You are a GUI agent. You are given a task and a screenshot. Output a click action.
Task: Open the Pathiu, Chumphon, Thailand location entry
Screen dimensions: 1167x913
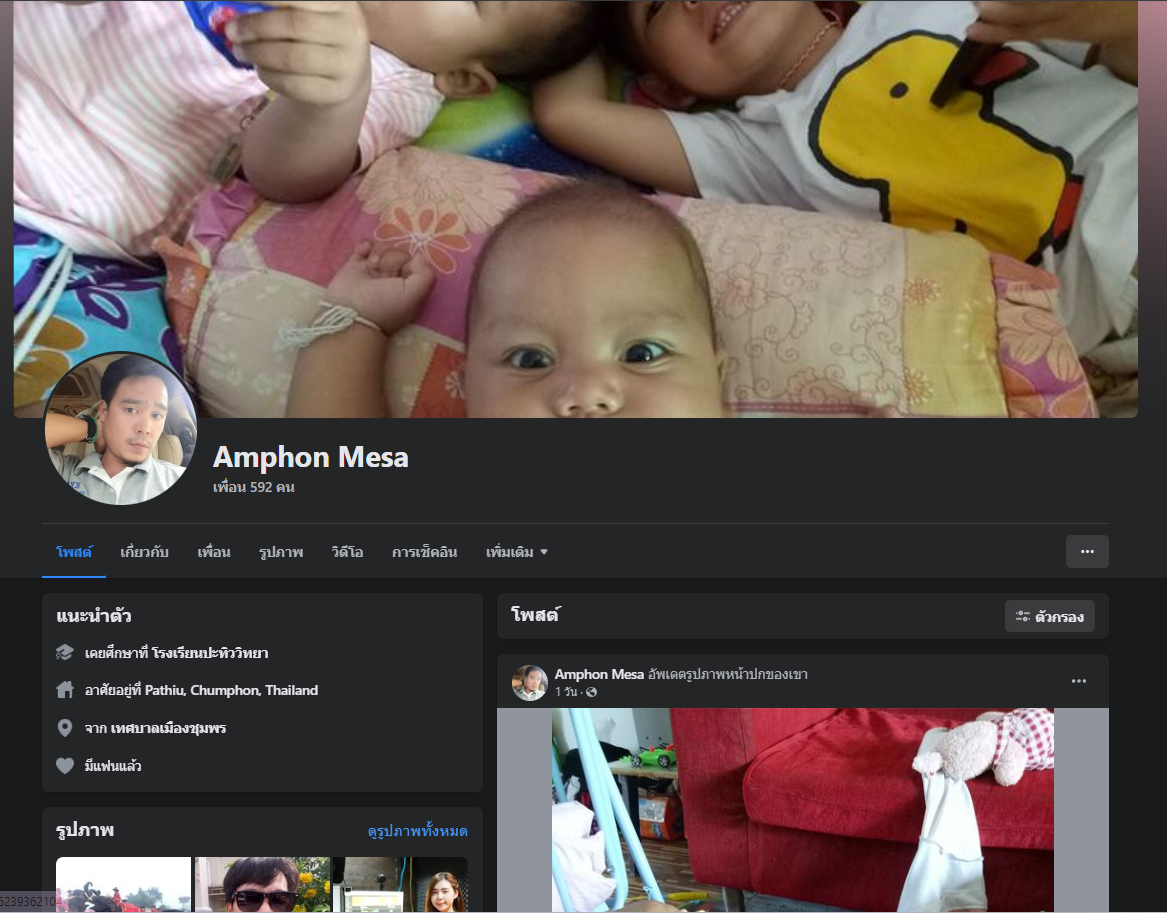(x=231, y=690)
